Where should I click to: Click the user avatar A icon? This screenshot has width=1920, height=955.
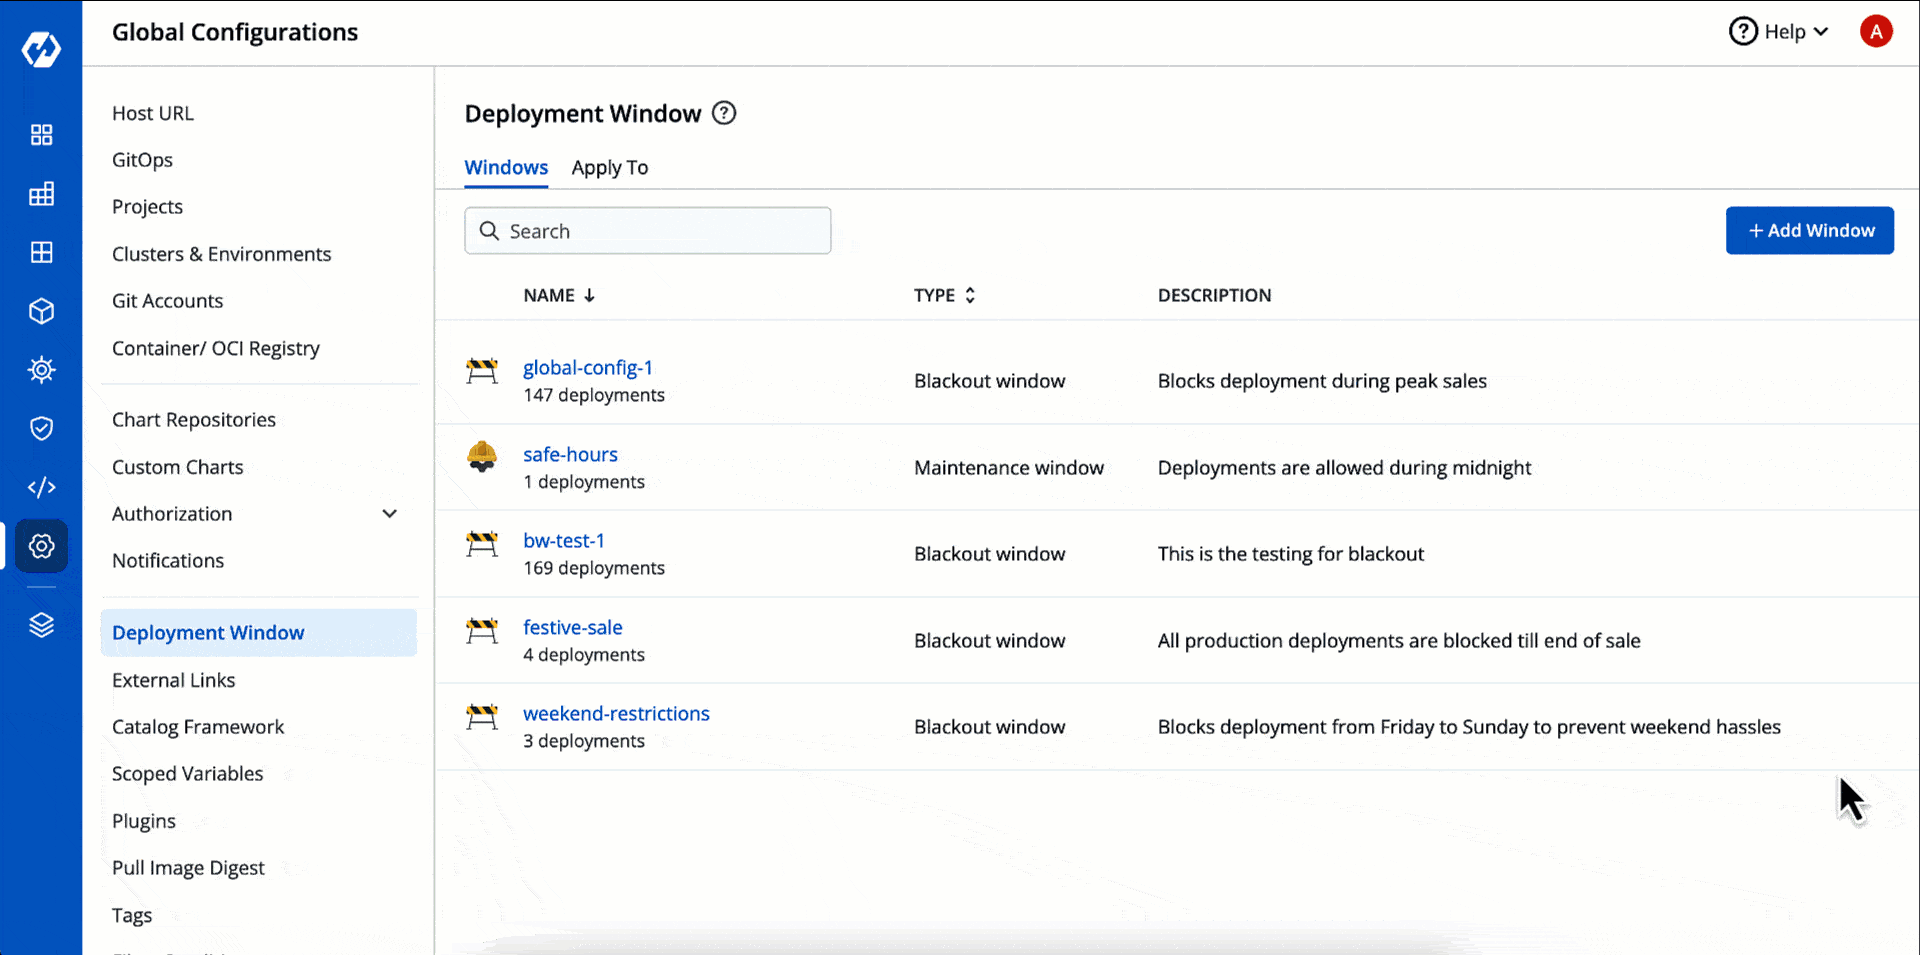(x=1875, y=32)
